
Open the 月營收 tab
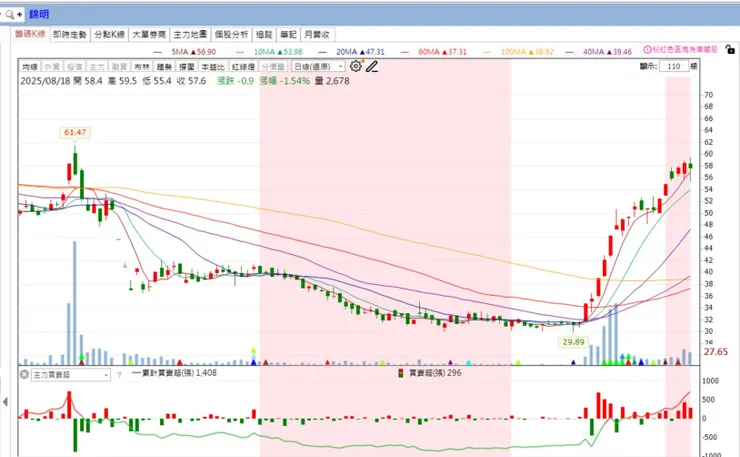click(318, 34)
